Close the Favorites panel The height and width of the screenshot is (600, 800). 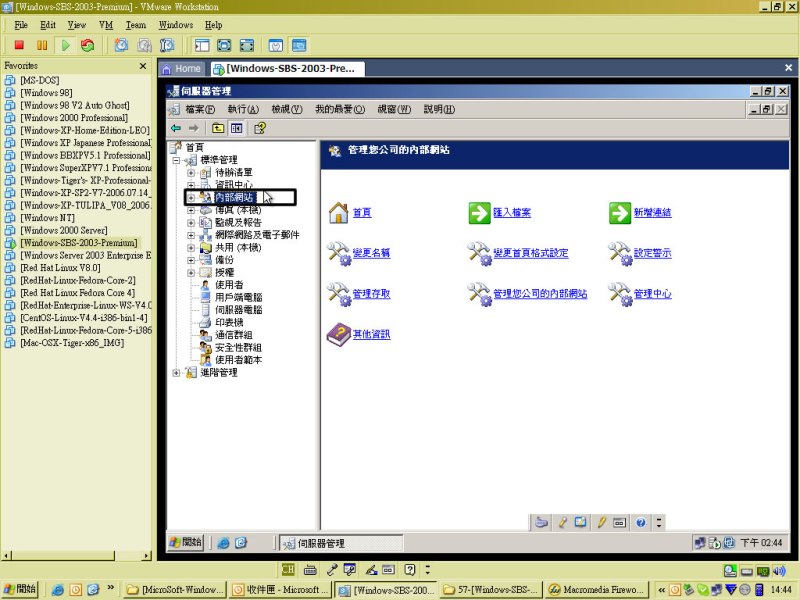point(143,66)
